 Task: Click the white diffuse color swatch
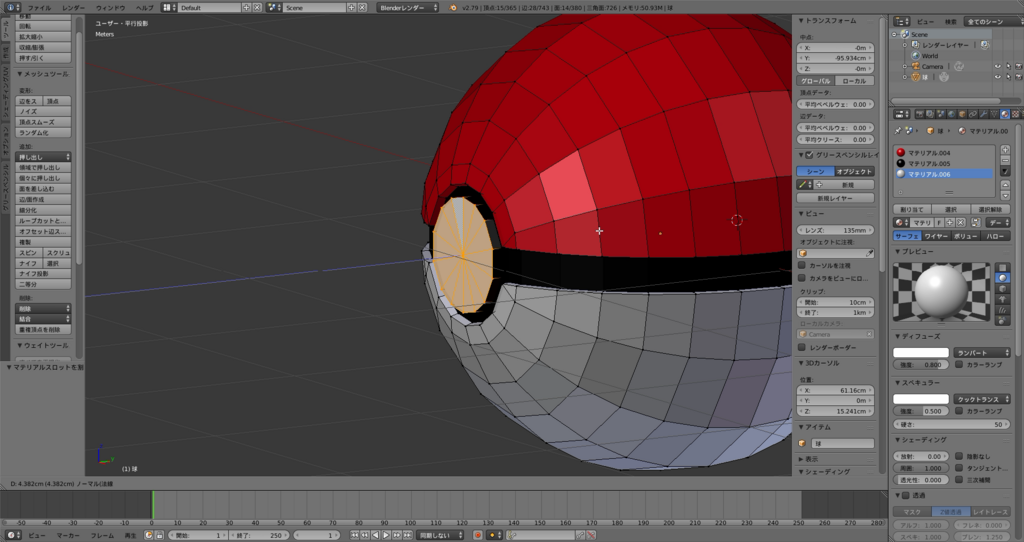point(920,352)
